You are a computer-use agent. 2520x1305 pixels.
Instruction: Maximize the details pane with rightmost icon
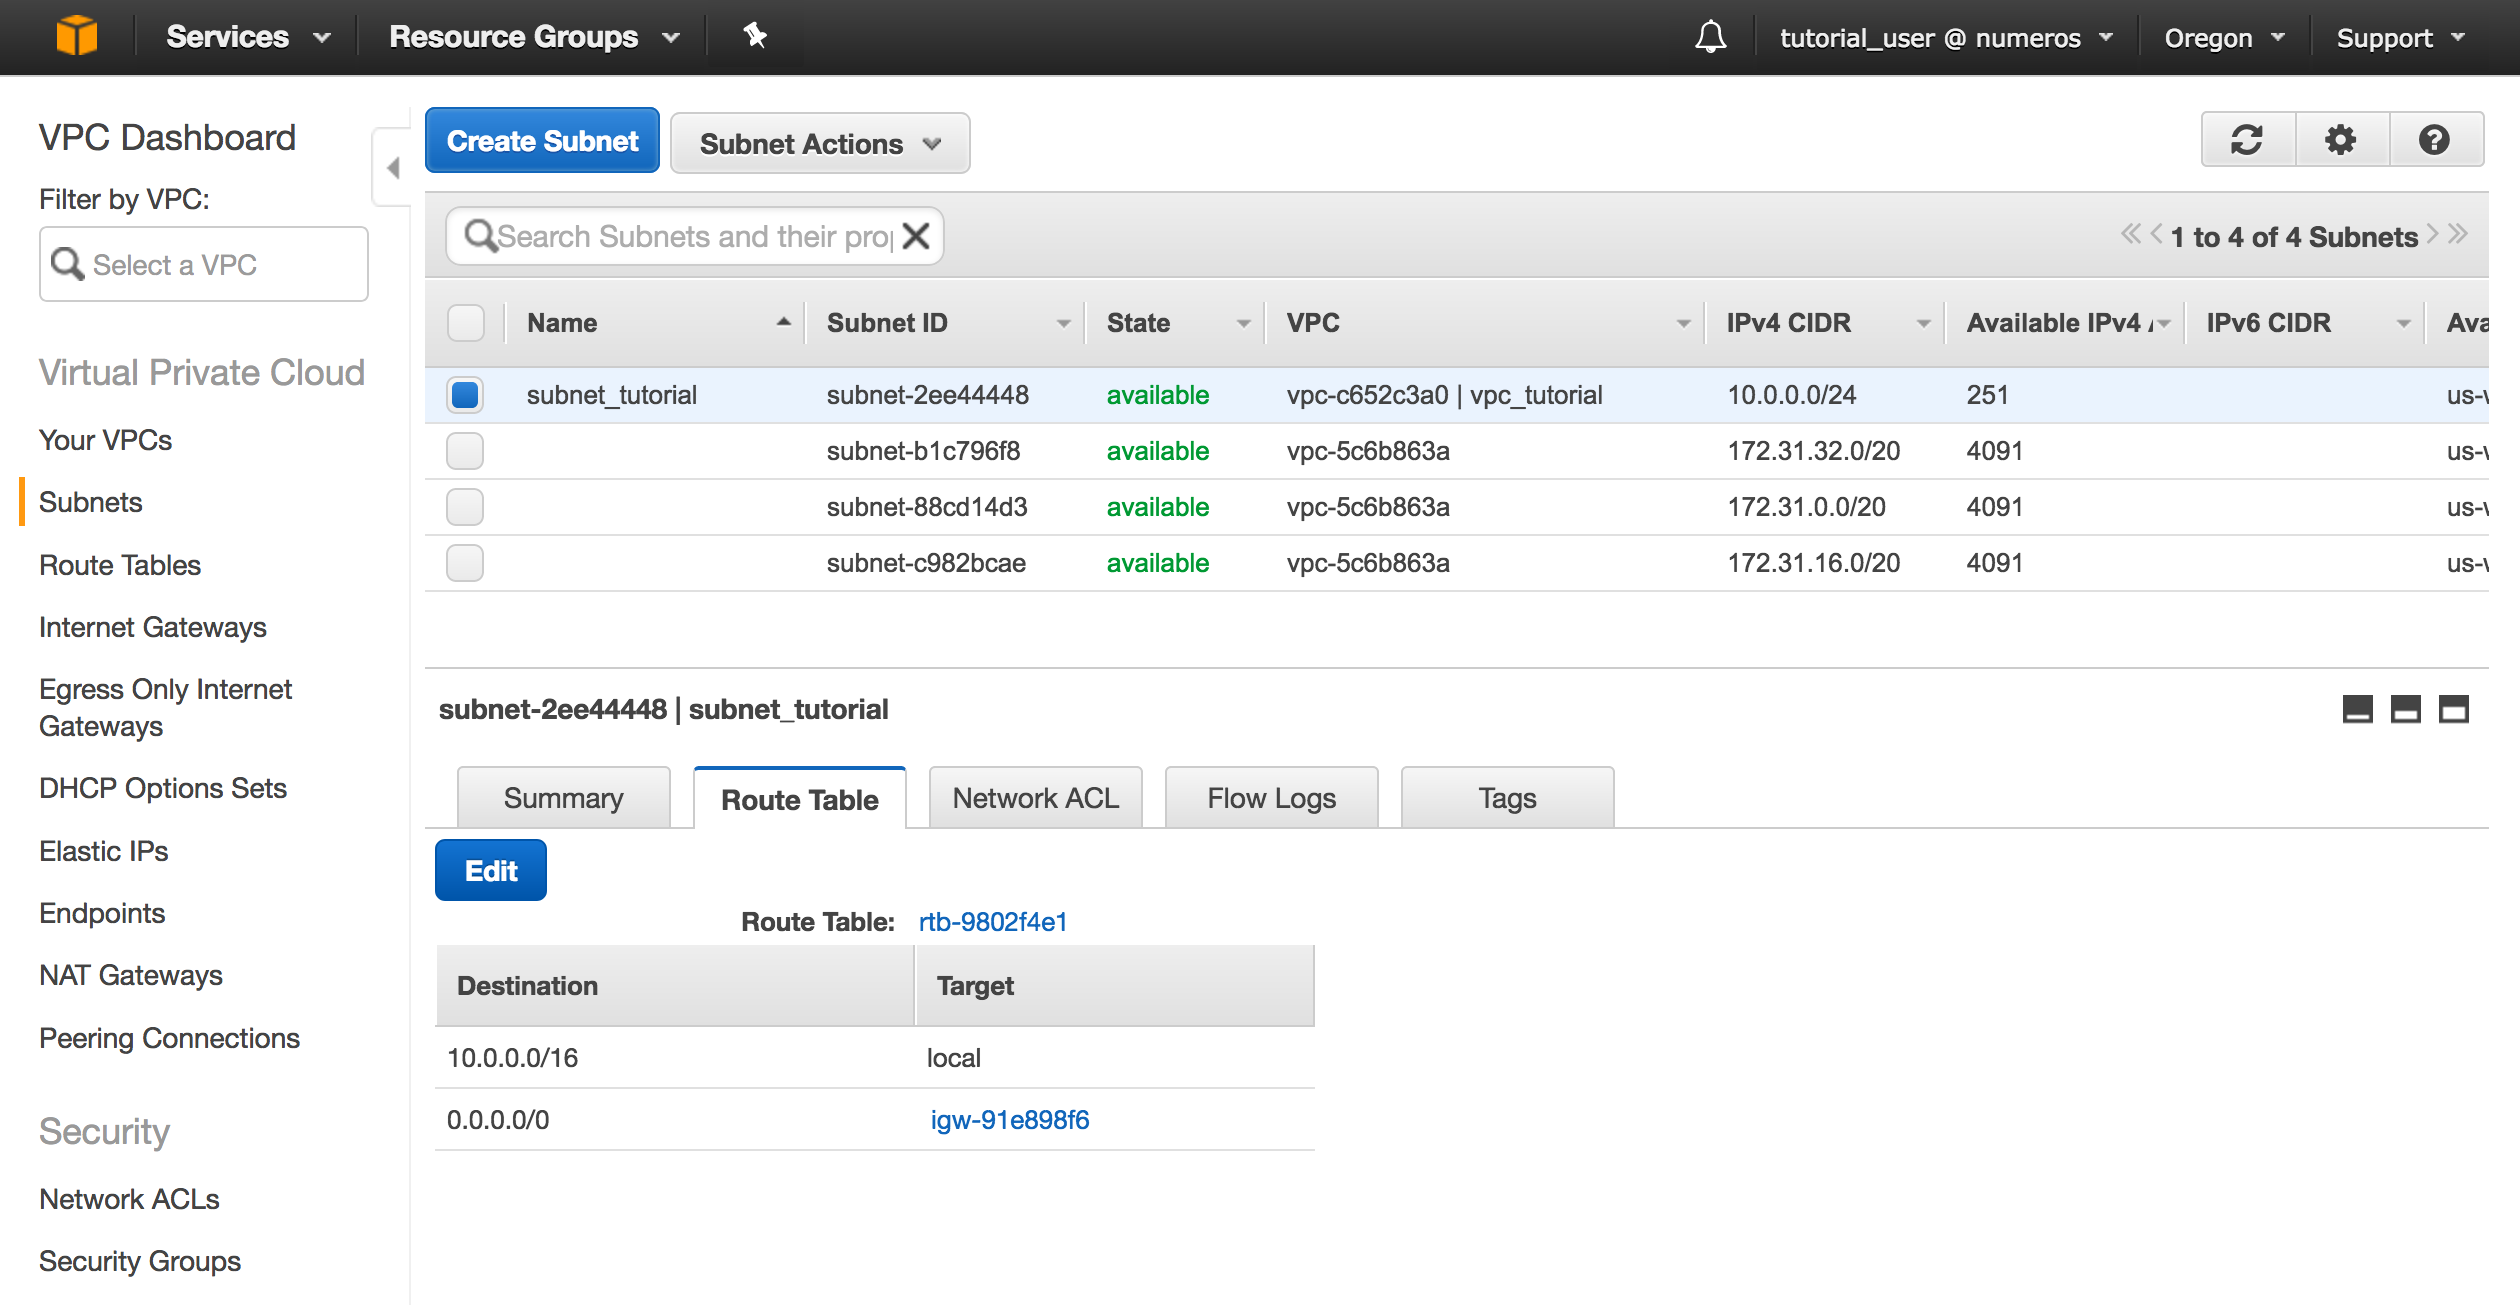click(2453, 709)
